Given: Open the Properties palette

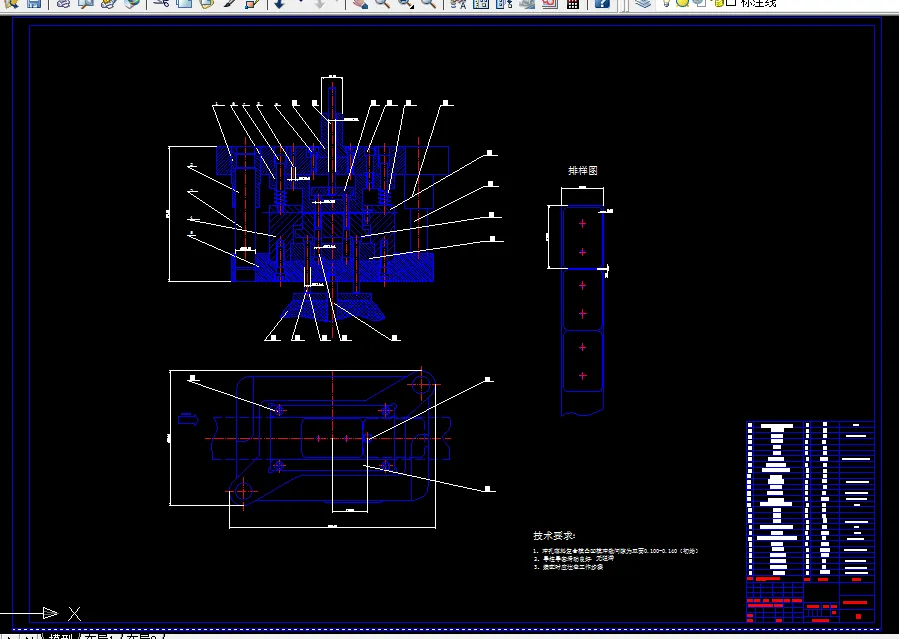Looking at the screenshot, I should click(x=458, y=3).
